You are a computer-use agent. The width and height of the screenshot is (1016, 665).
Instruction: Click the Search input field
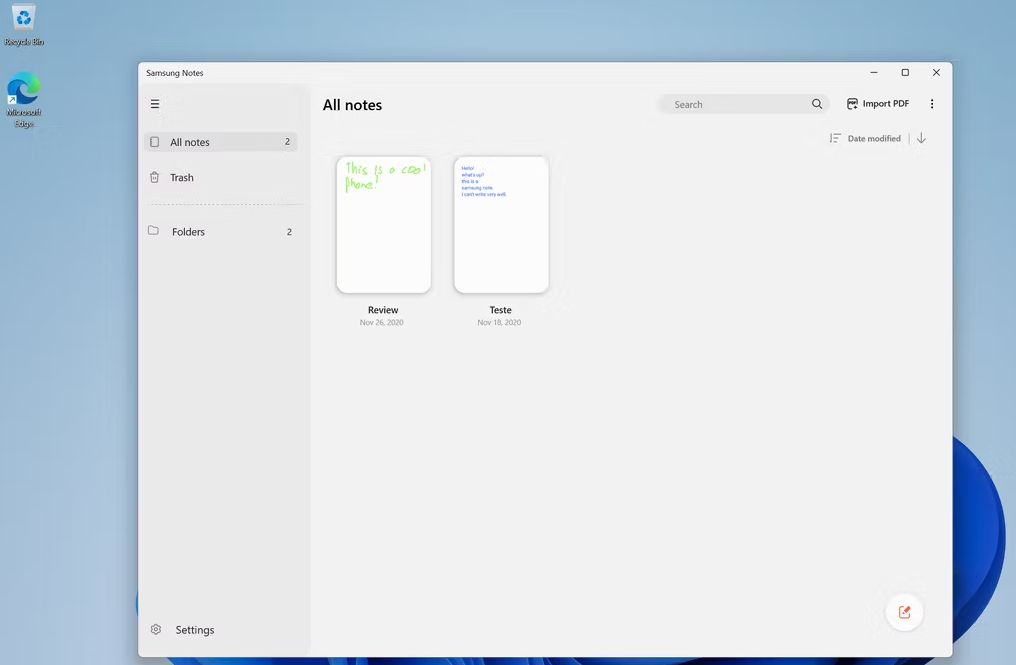click(739, 104)
